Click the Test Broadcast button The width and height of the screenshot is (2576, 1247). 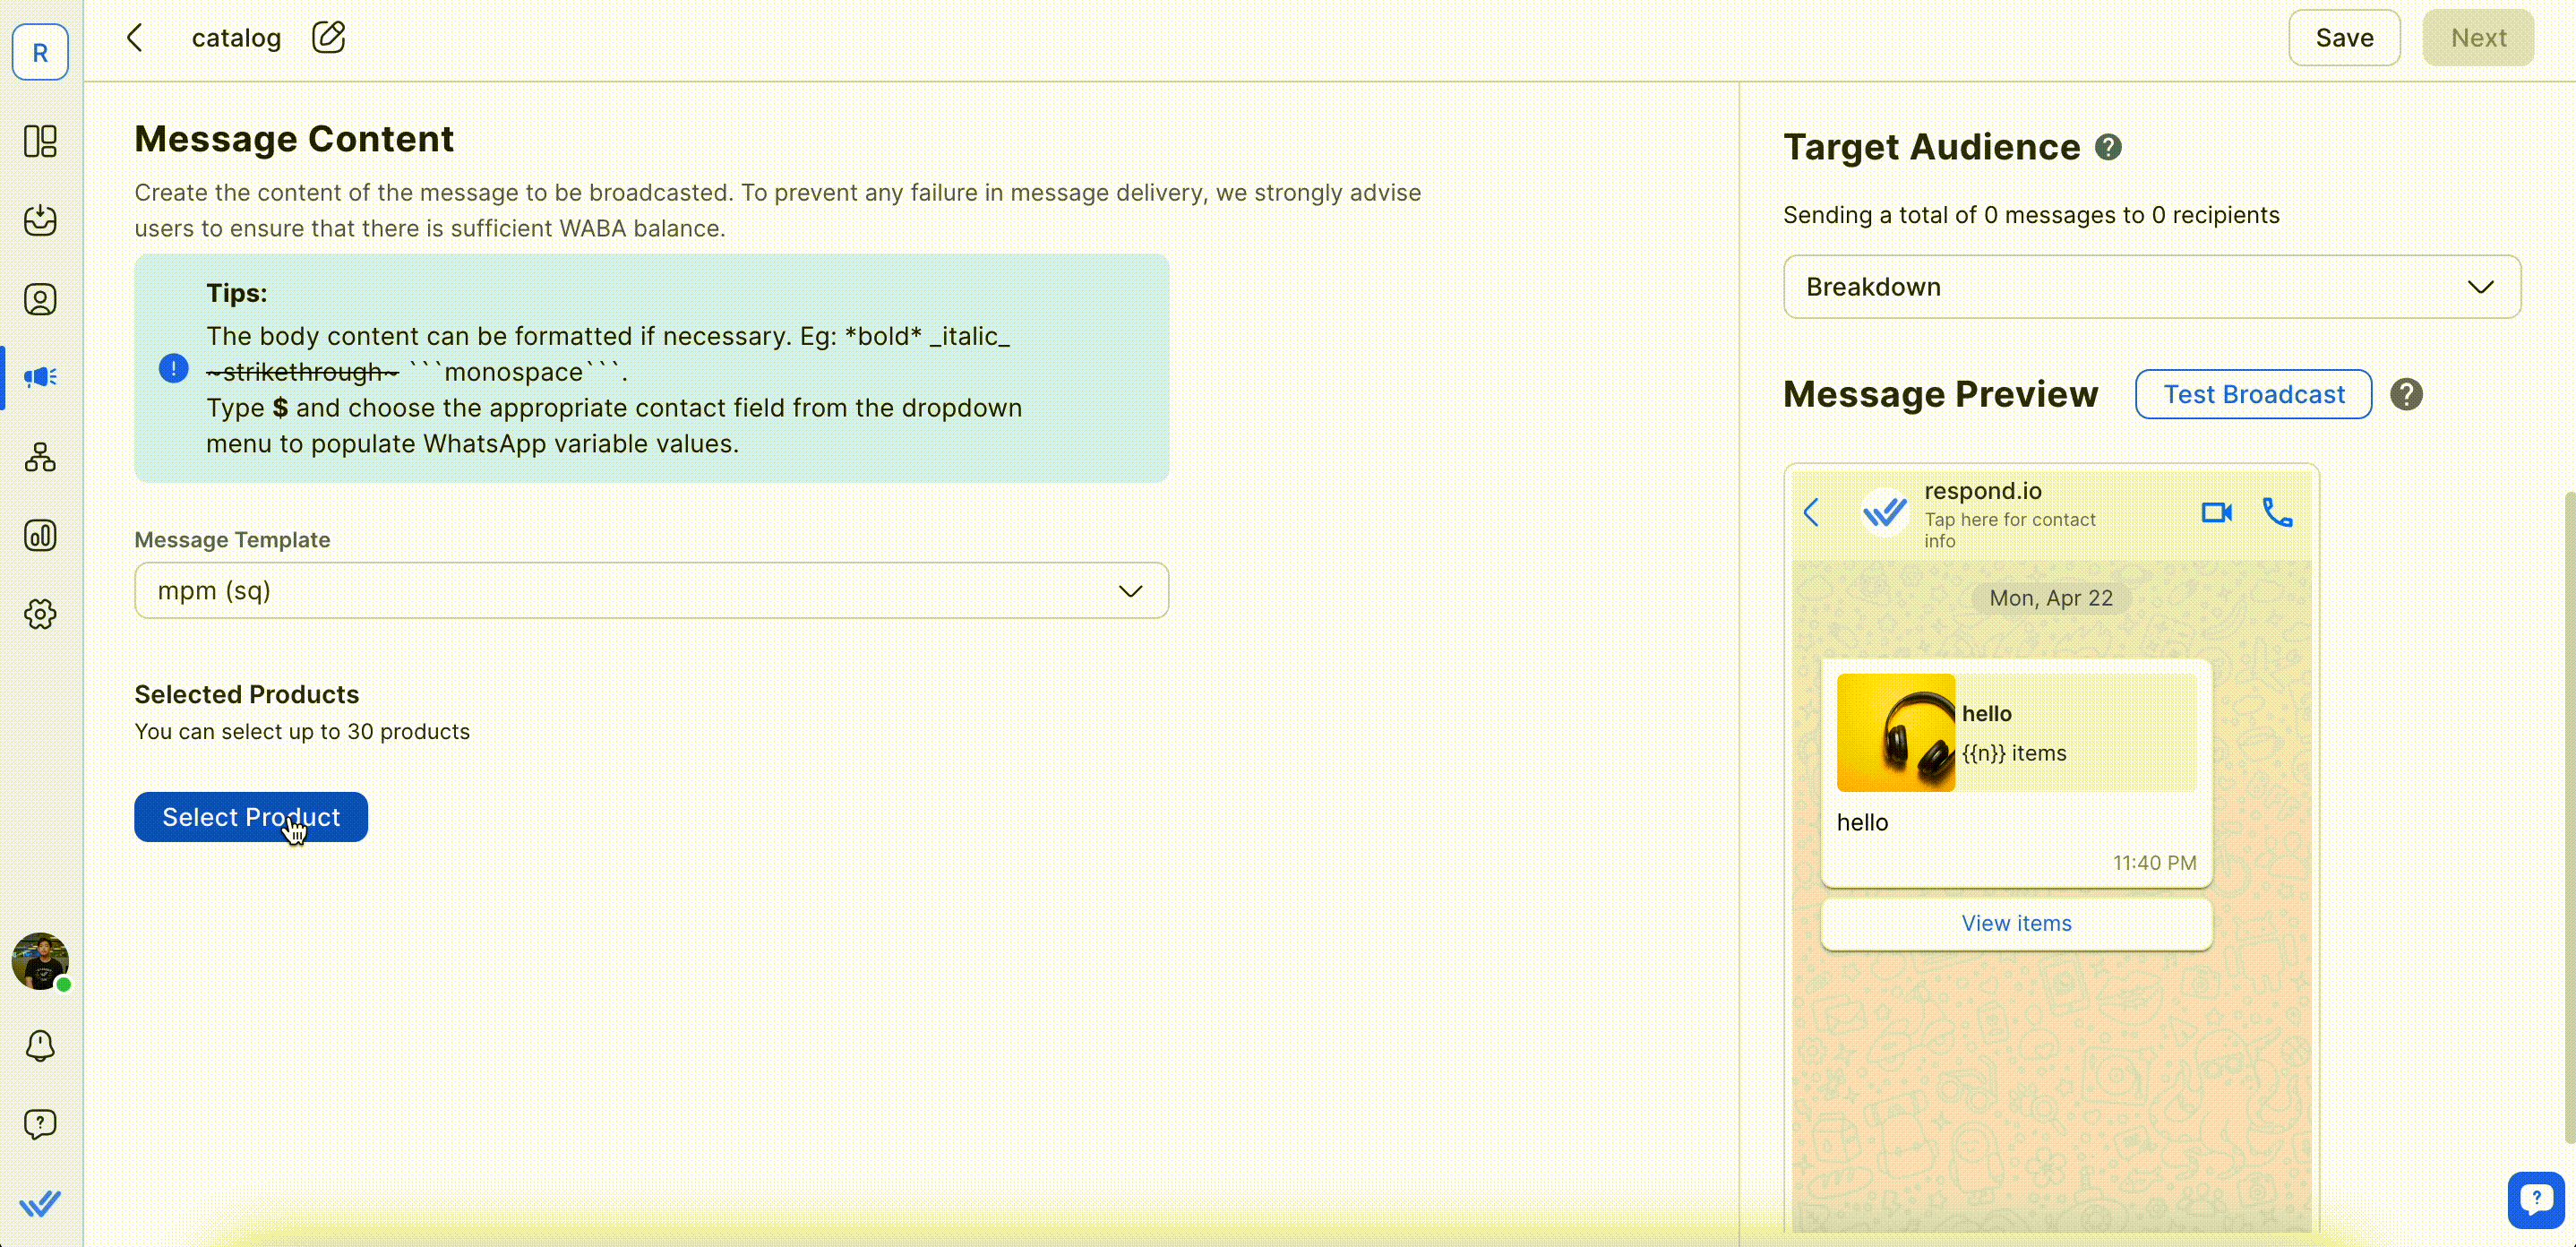click(x=2253, y=394)
